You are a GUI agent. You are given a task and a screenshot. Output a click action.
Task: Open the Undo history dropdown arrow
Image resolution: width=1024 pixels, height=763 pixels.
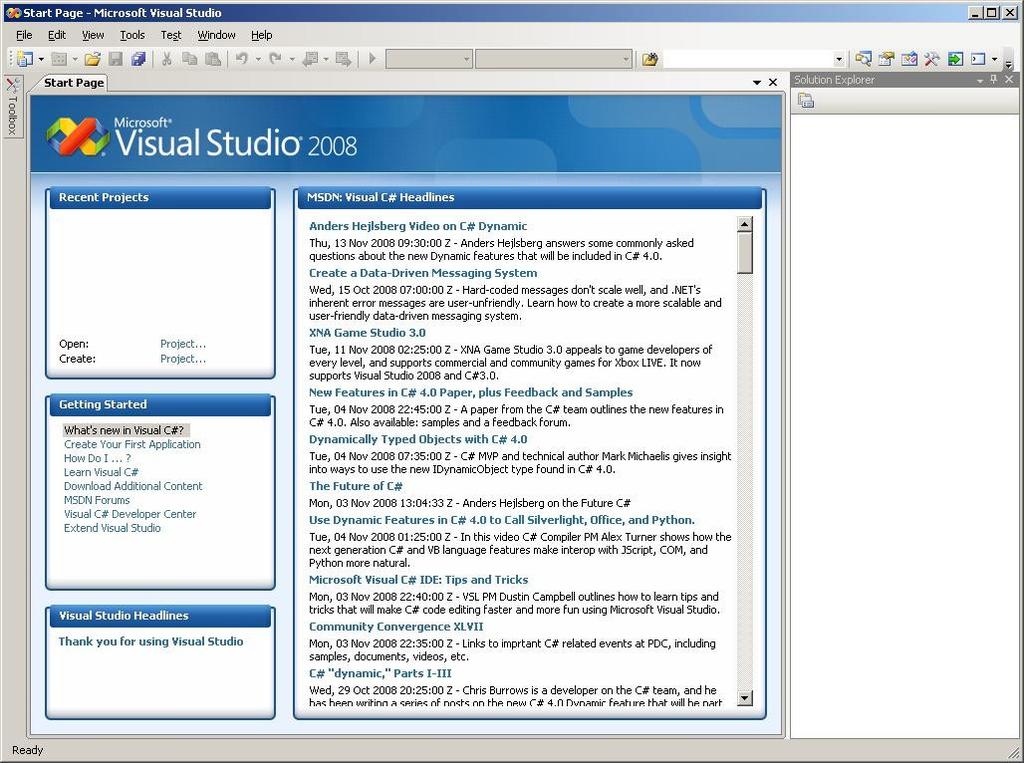pyautogui.click(x=258, y=59)
